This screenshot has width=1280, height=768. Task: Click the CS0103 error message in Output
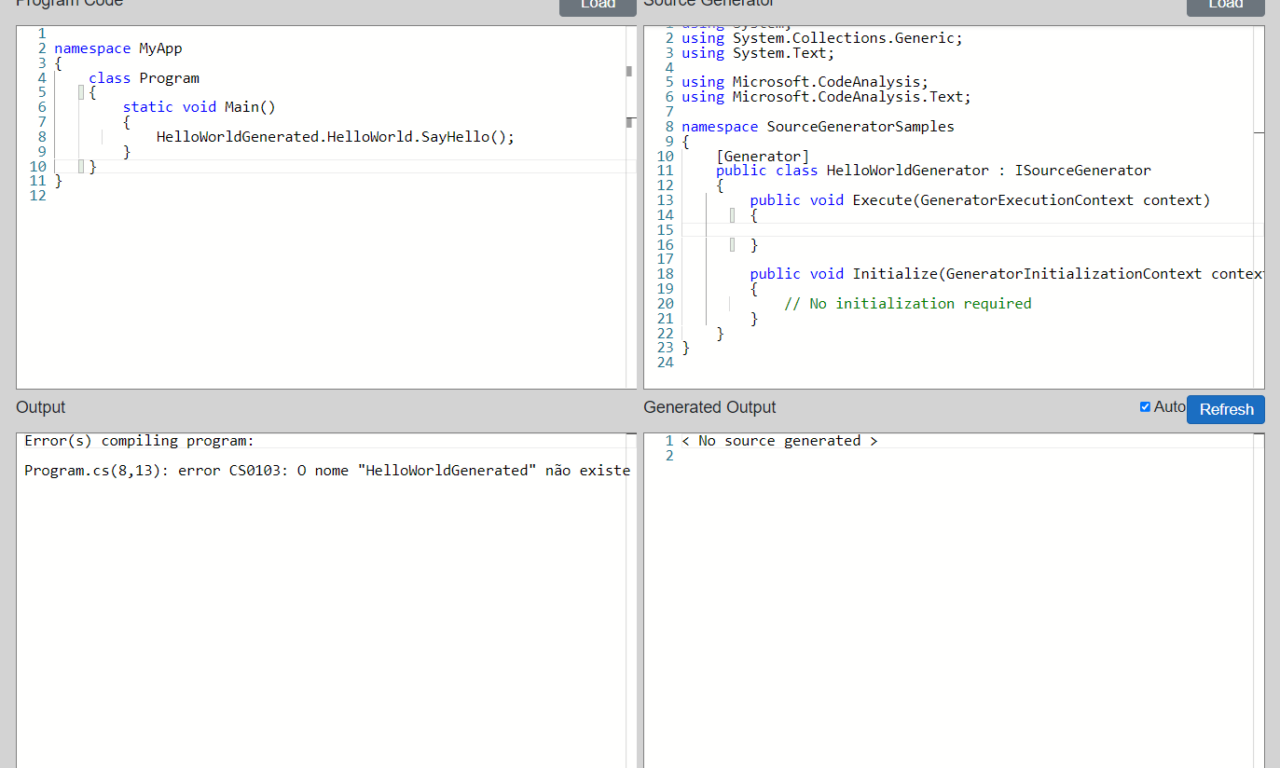[327, 470]
